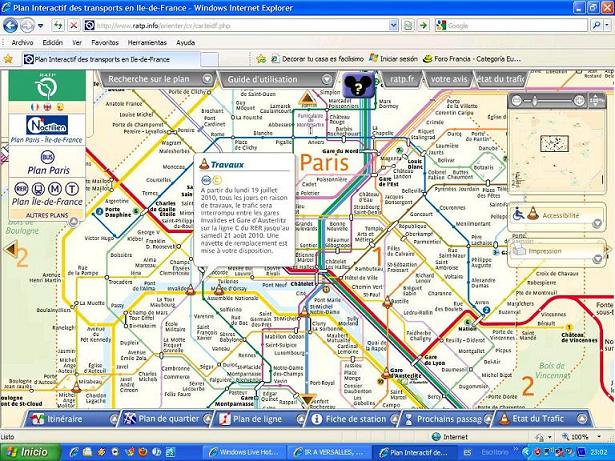
Task: Open the Favoritos menu
Action: (x=105, y=42)
